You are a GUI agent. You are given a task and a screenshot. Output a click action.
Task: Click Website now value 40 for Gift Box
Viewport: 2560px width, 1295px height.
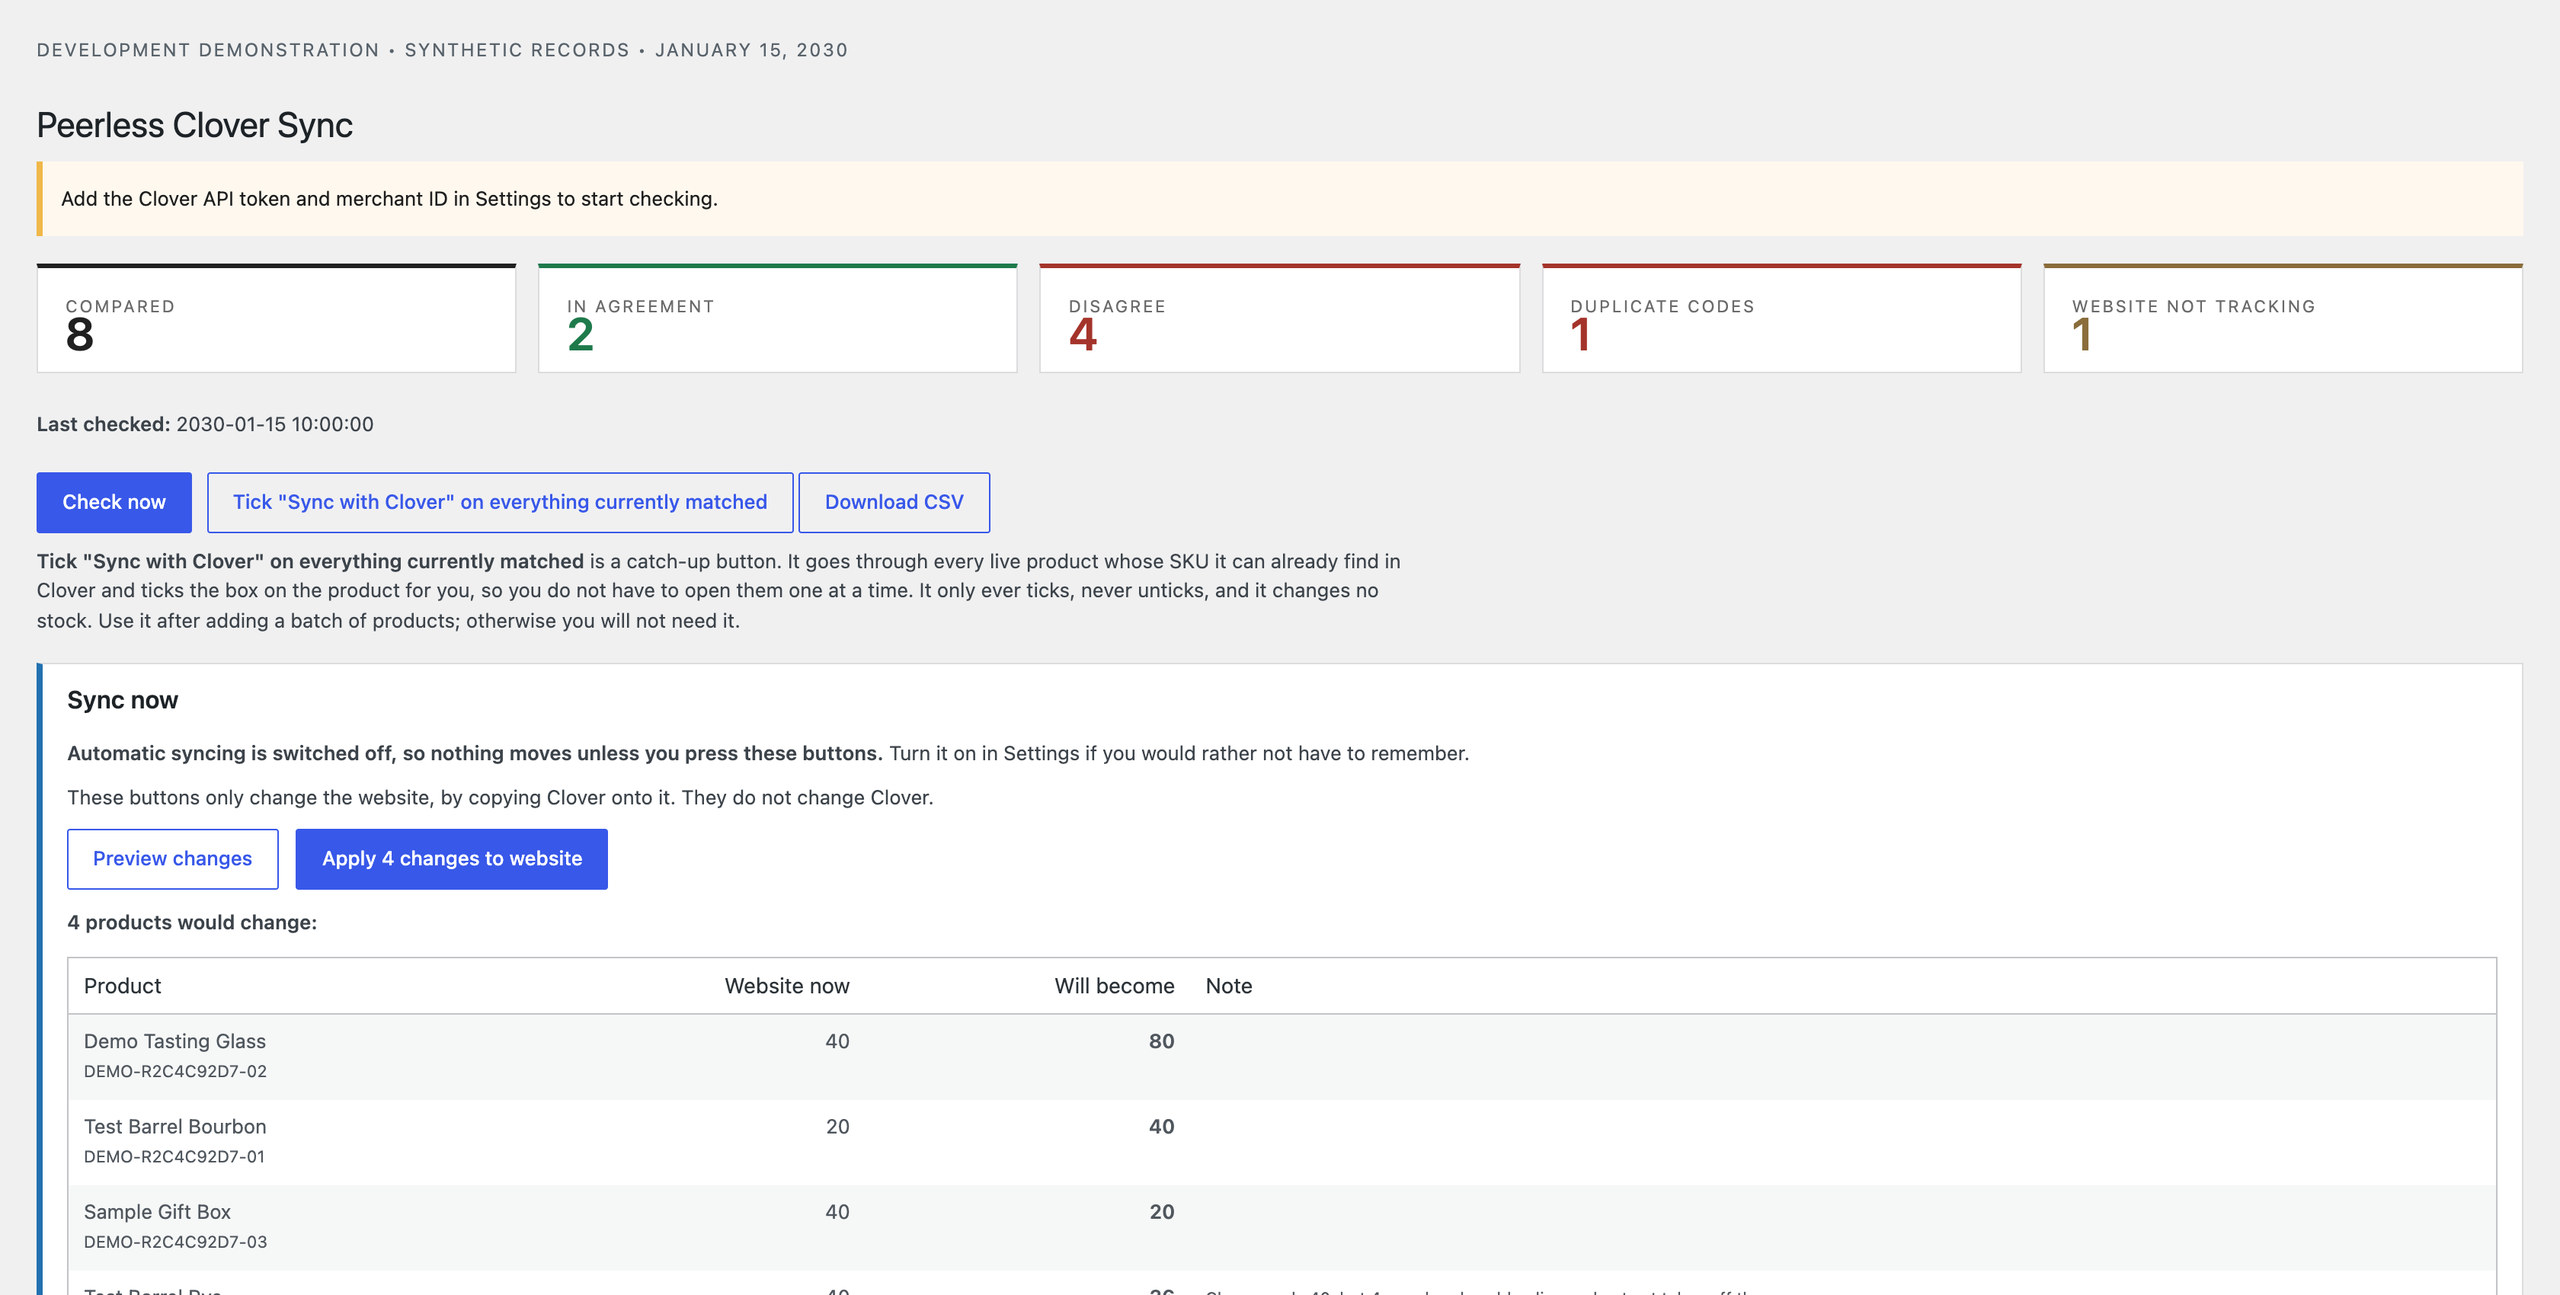(x=837, y=1211)
